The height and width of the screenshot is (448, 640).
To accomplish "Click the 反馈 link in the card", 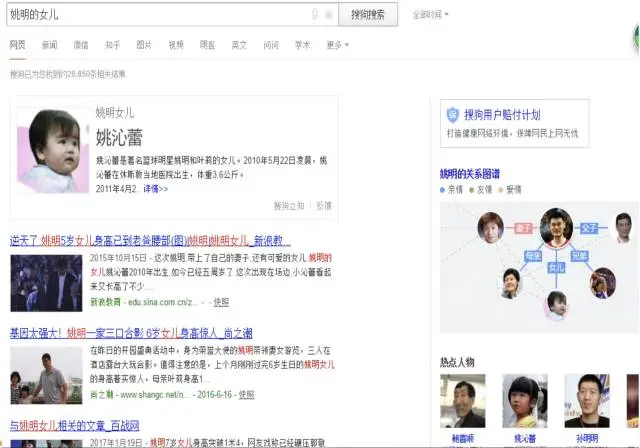I will tap(324, 206).
